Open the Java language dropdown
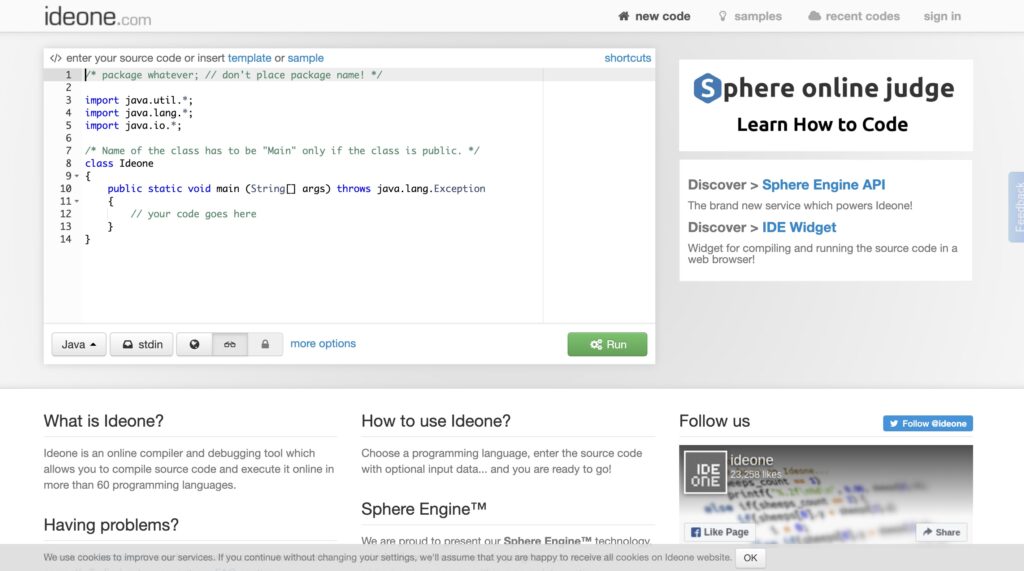 79,344
